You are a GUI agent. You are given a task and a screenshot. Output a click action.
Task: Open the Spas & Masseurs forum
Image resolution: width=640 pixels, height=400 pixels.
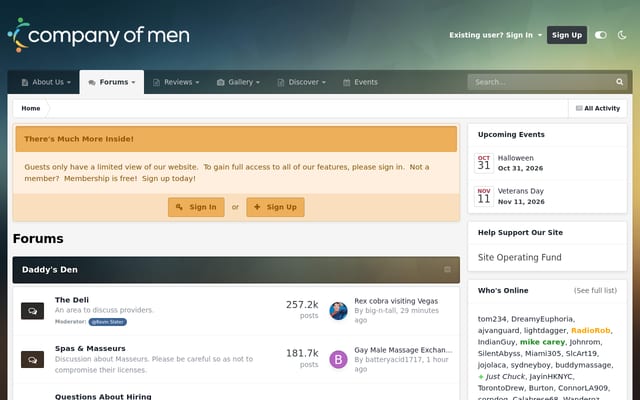pyautogui.click(x=90, y=348)
